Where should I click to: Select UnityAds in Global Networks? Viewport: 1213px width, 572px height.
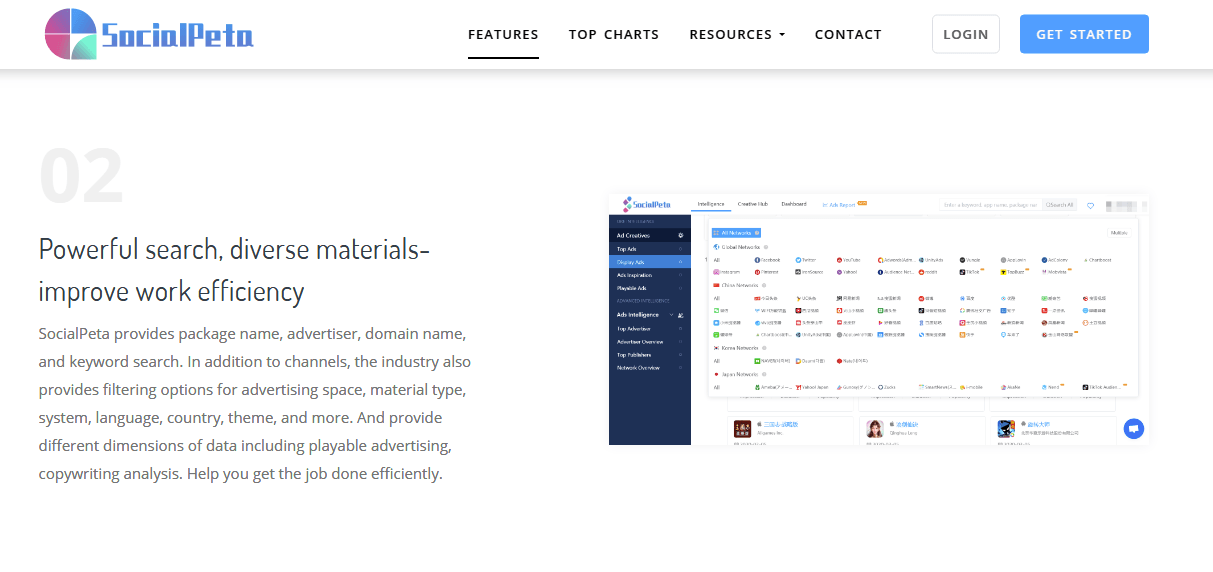tap(931, 260)
